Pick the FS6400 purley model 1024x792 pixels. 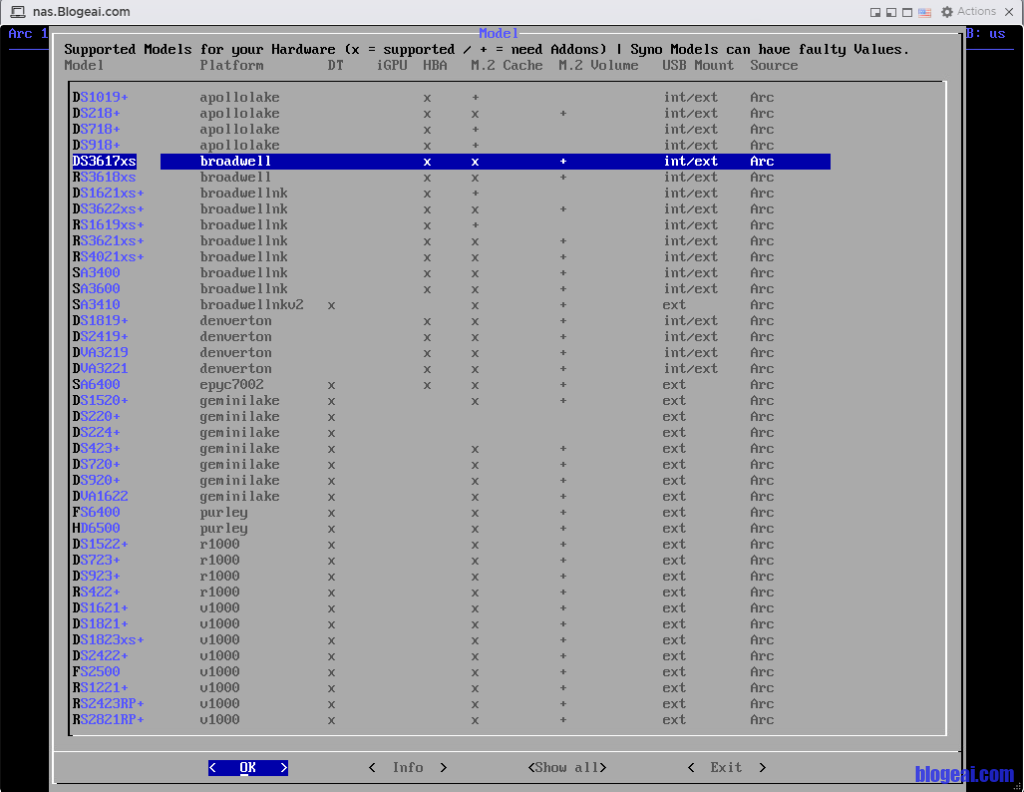[97, 512]
